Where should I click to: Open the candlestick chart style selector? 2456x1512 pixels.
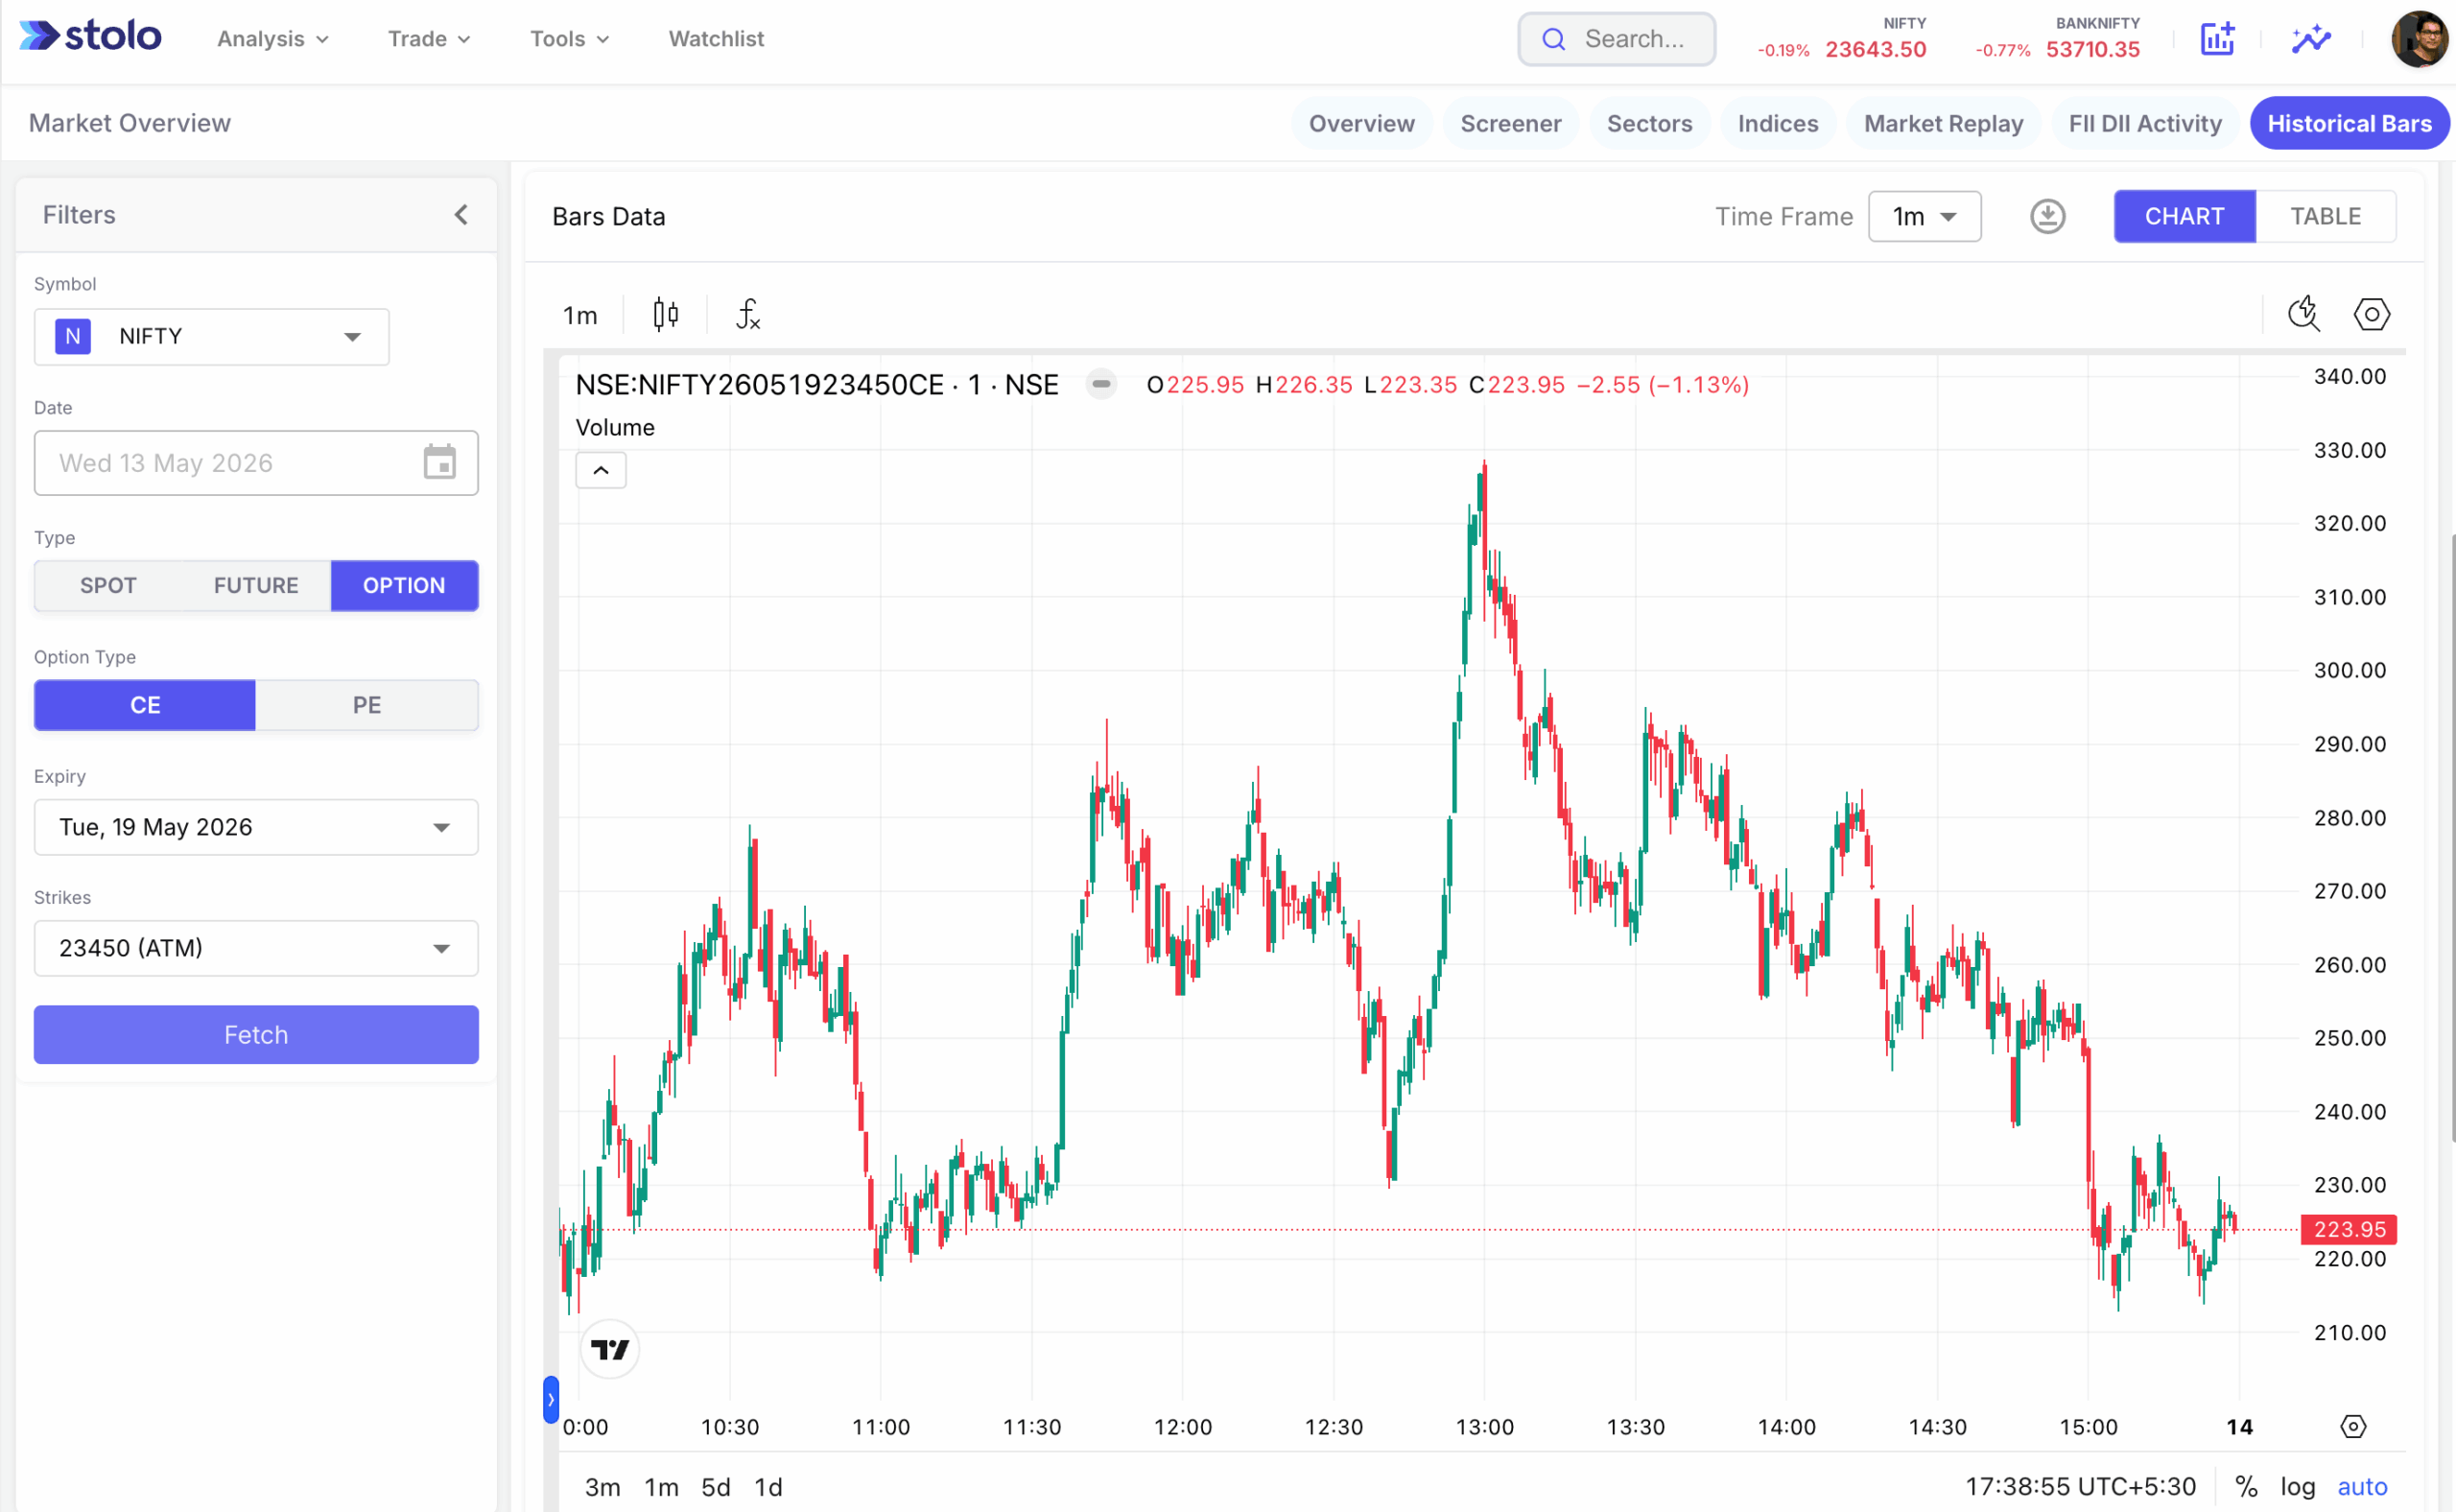click(665, 315)
